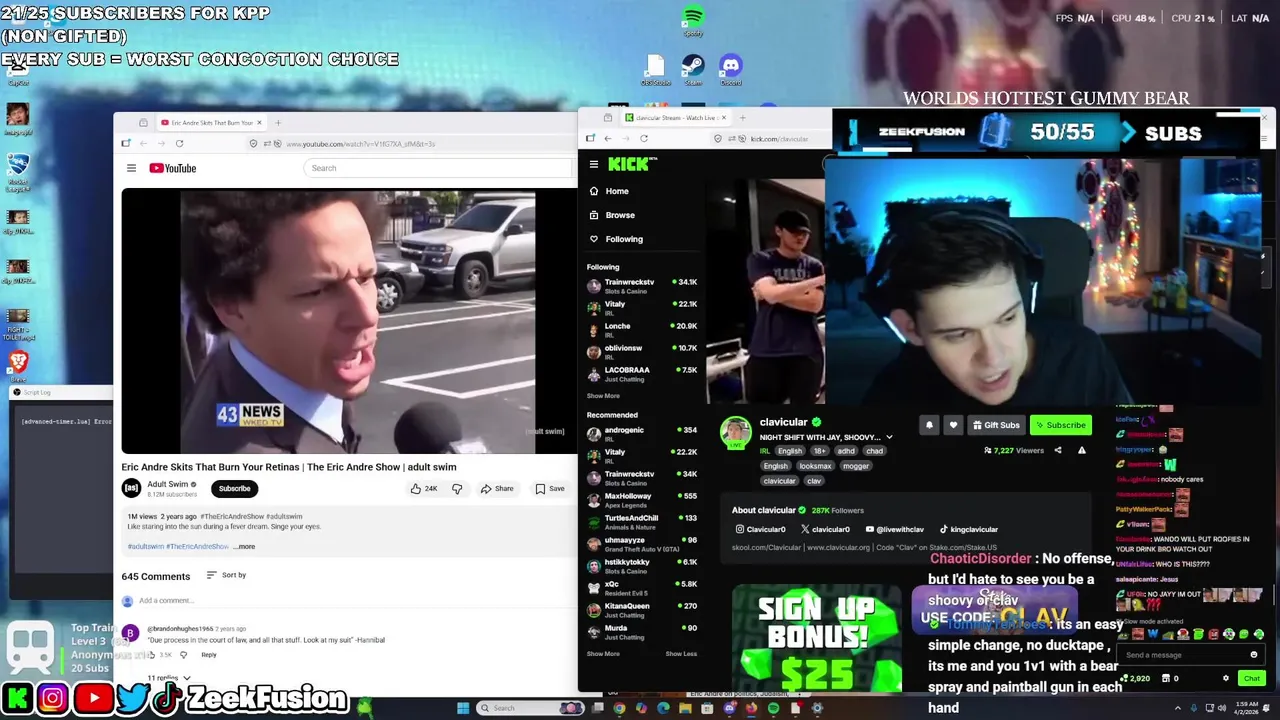The height and width of the screenshot is (720, 1280).
Task: Open the Kick Browse page
Action: 612,215
